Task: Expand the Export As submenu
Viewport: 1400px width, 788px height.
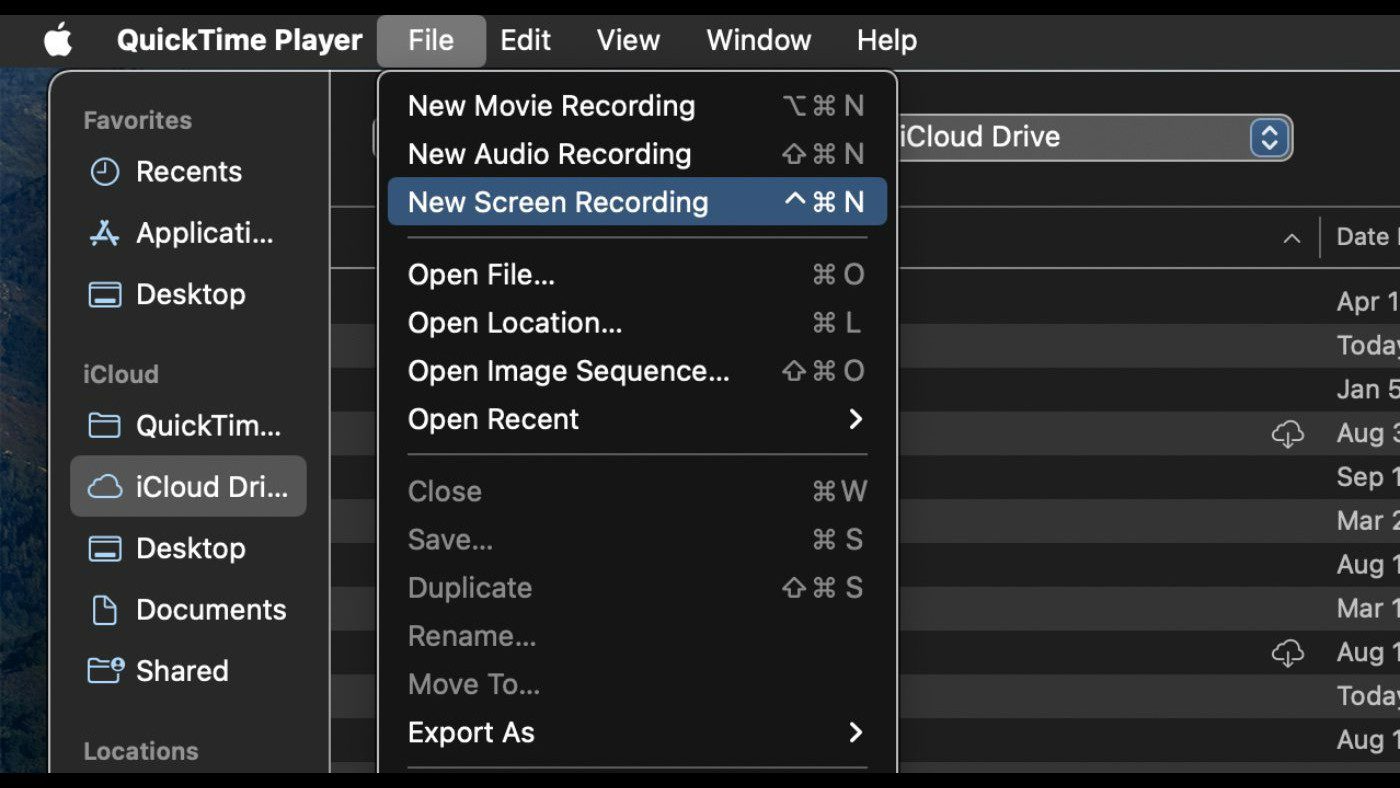Action: point(855,733)
